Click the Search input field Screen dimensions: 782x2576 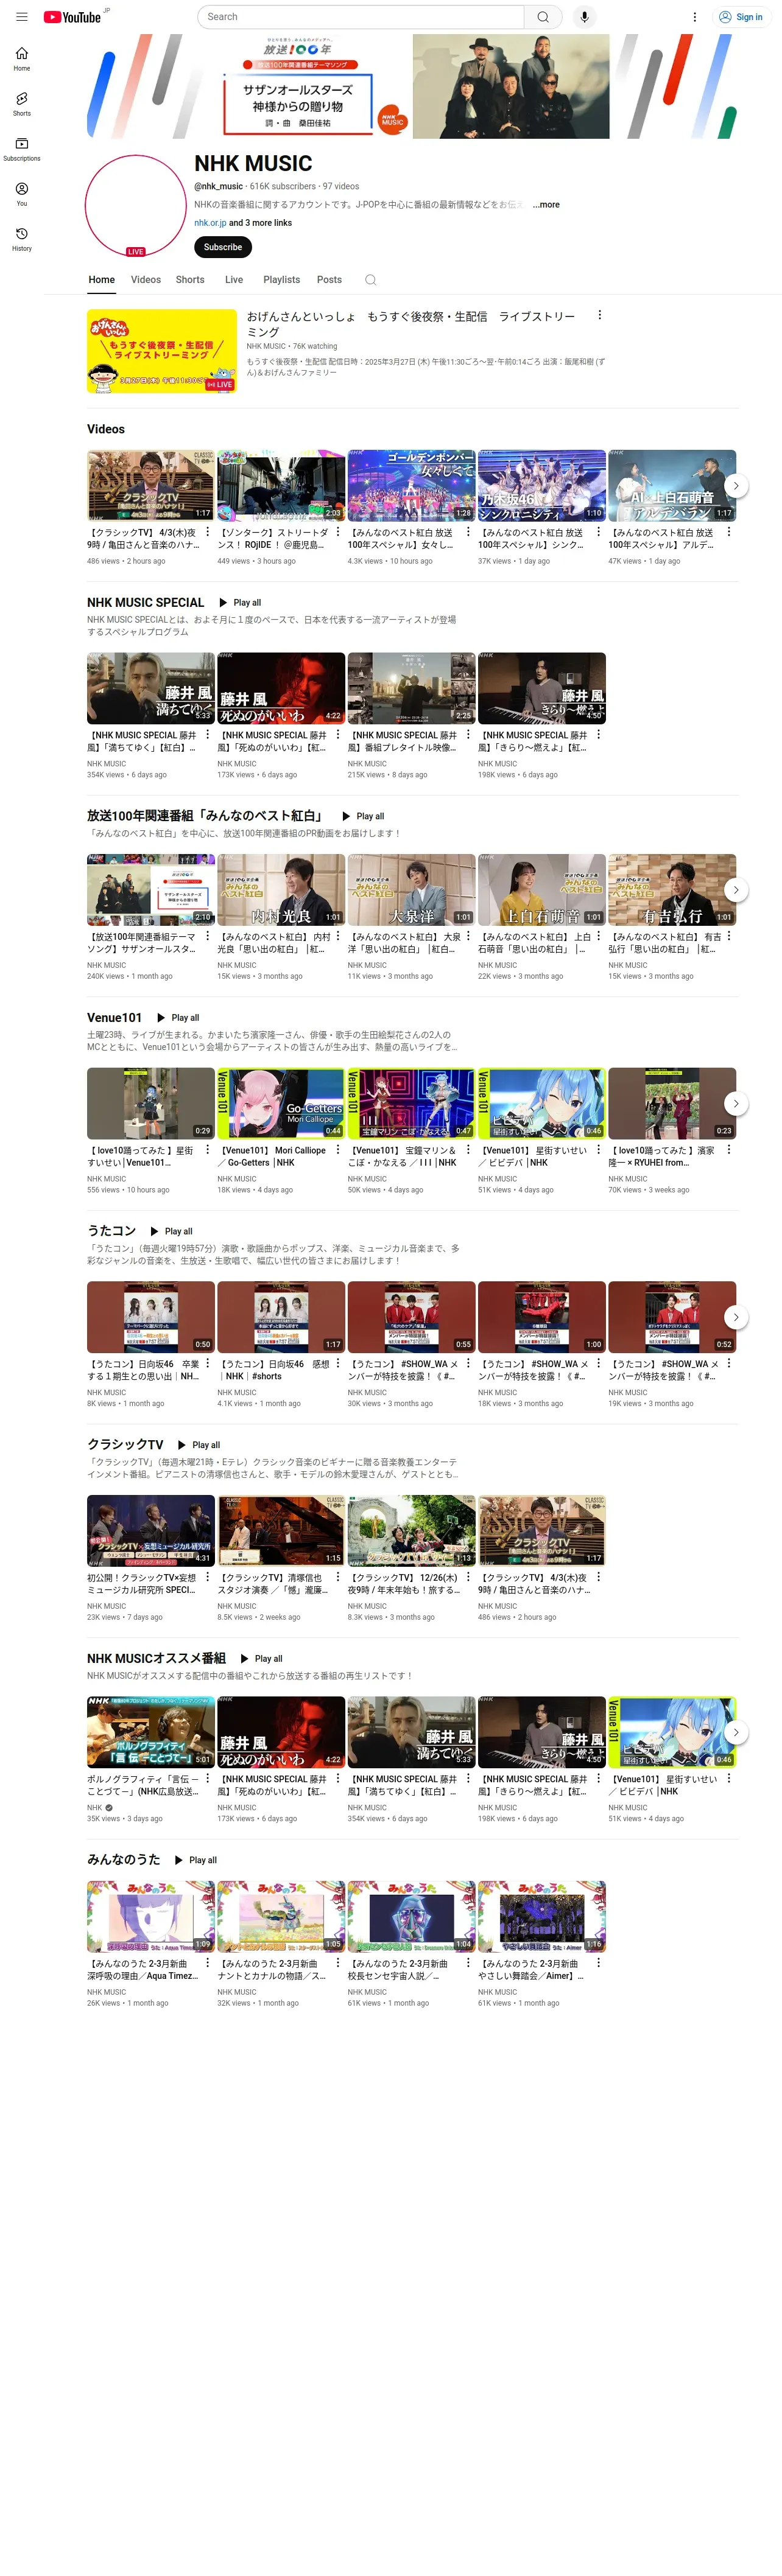pos(360,17)
